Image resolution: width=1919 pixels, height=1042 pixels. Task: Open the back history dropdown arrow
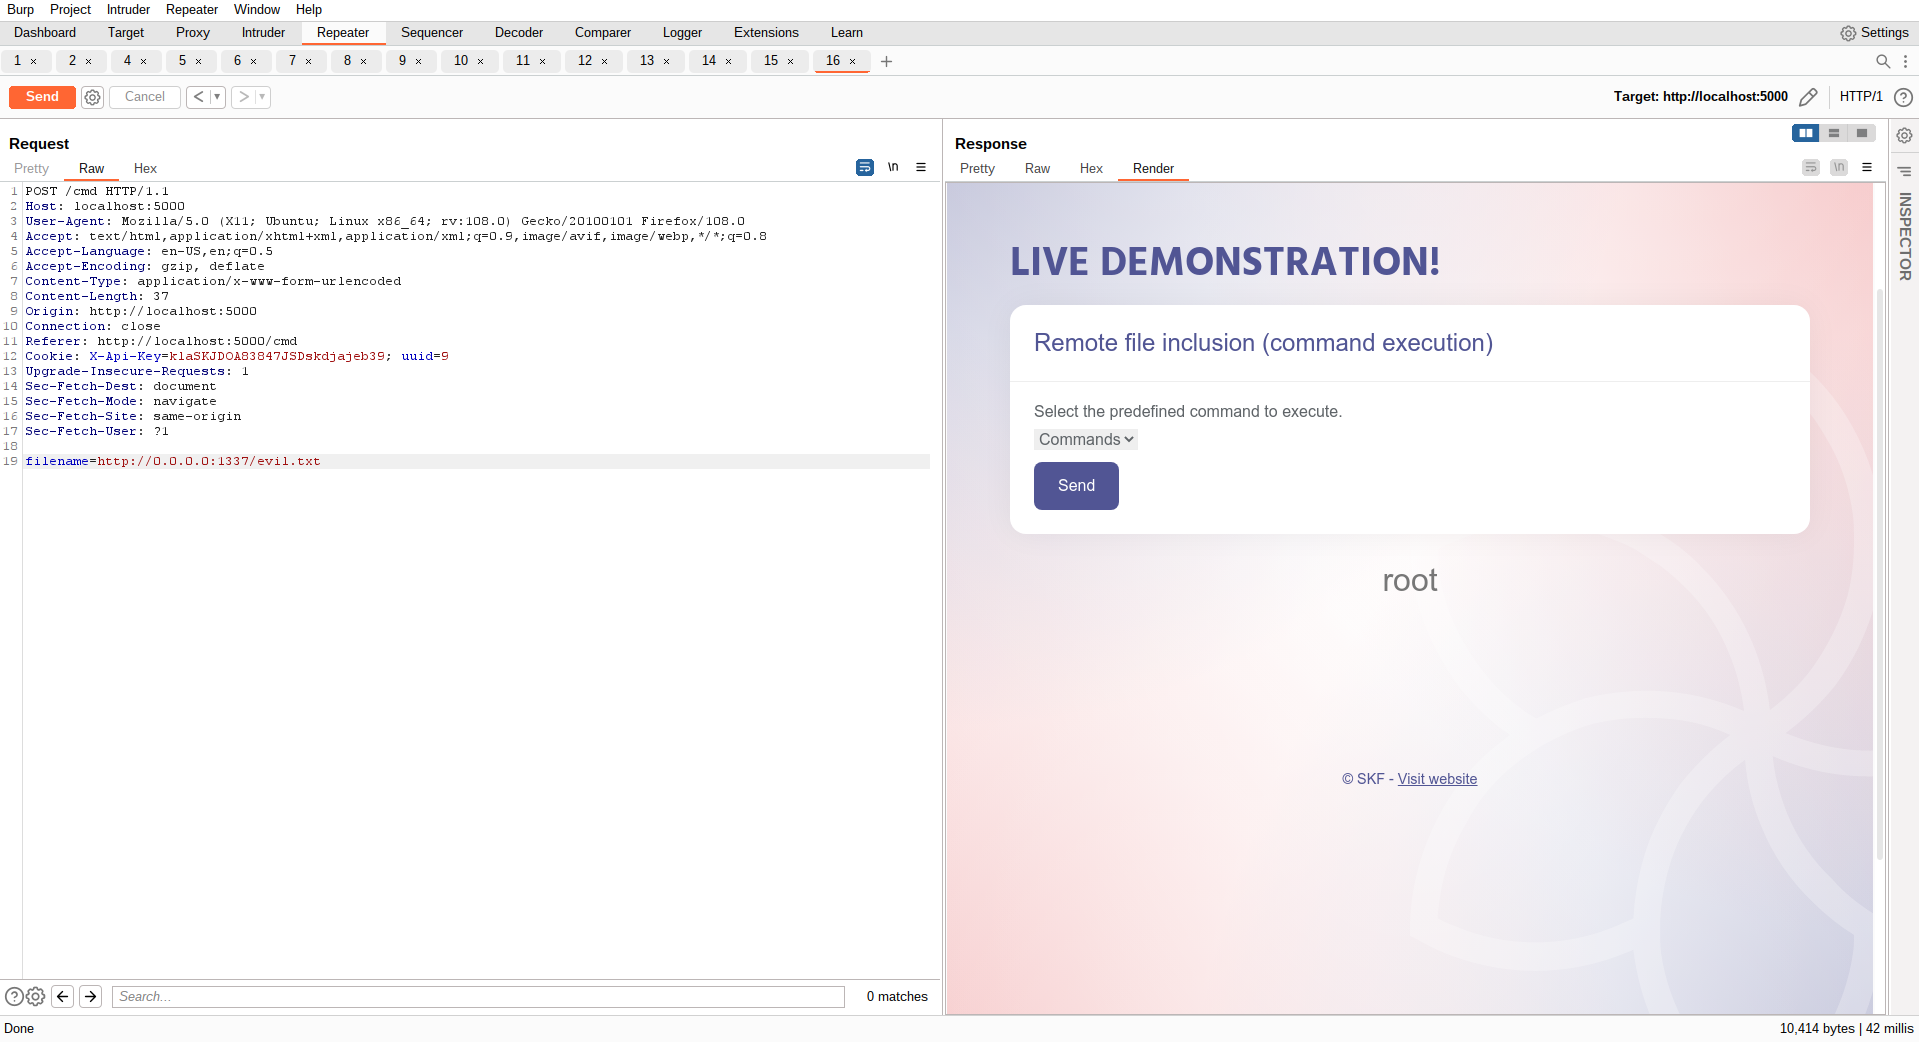(217, 97)
